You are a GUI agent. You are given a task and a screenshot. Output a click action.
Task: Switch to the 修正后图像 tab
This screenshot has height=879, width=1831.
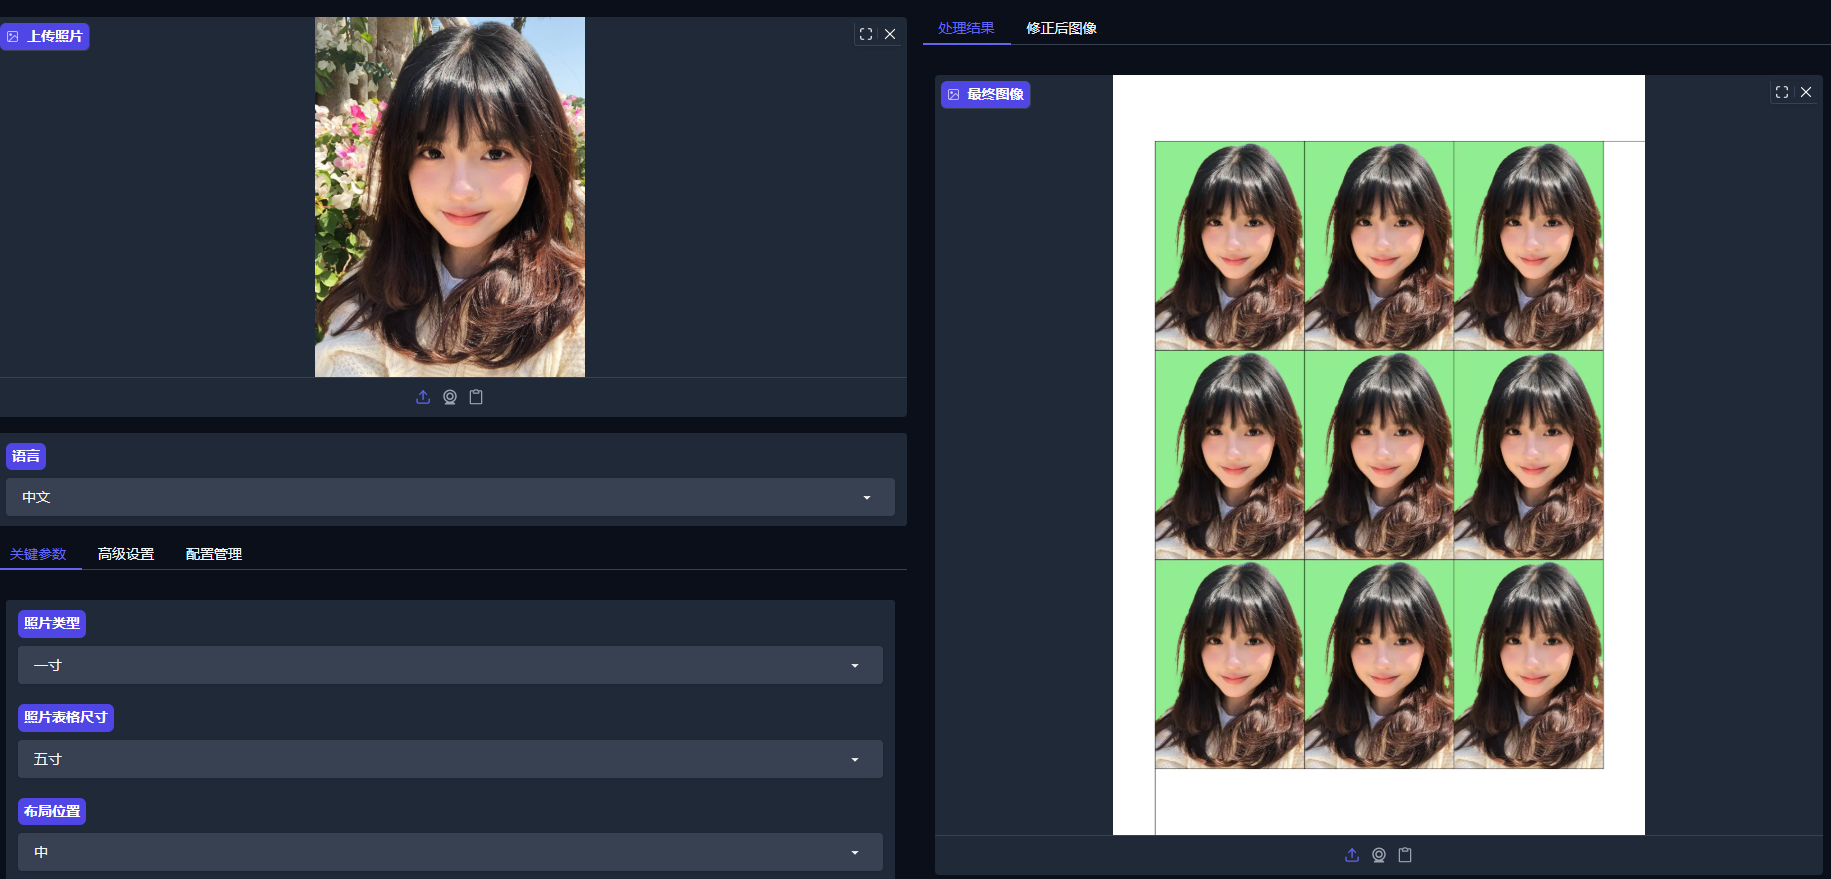click(x=1061, y=28)
